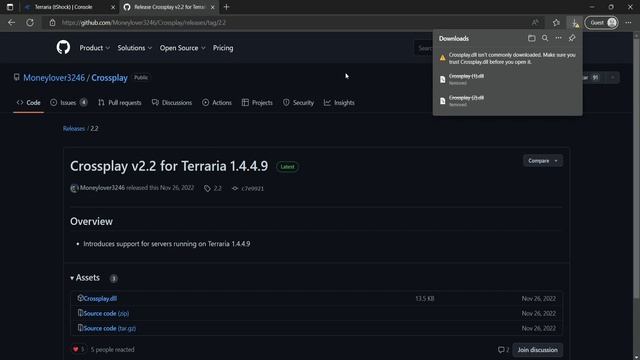Screen dimensions: 640x360
Task: Click the site info lock icon
Action: [52, 23]
